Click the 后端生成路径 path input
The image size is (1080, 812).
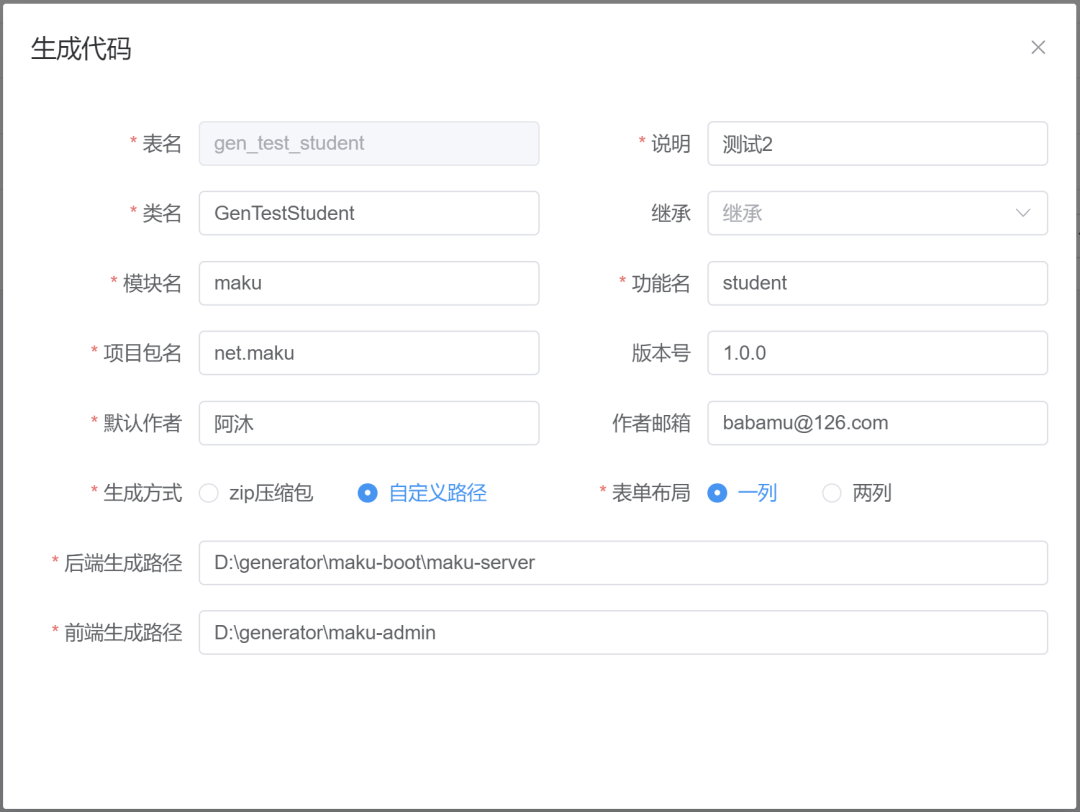pyautogui.click(x=623, y=563)
